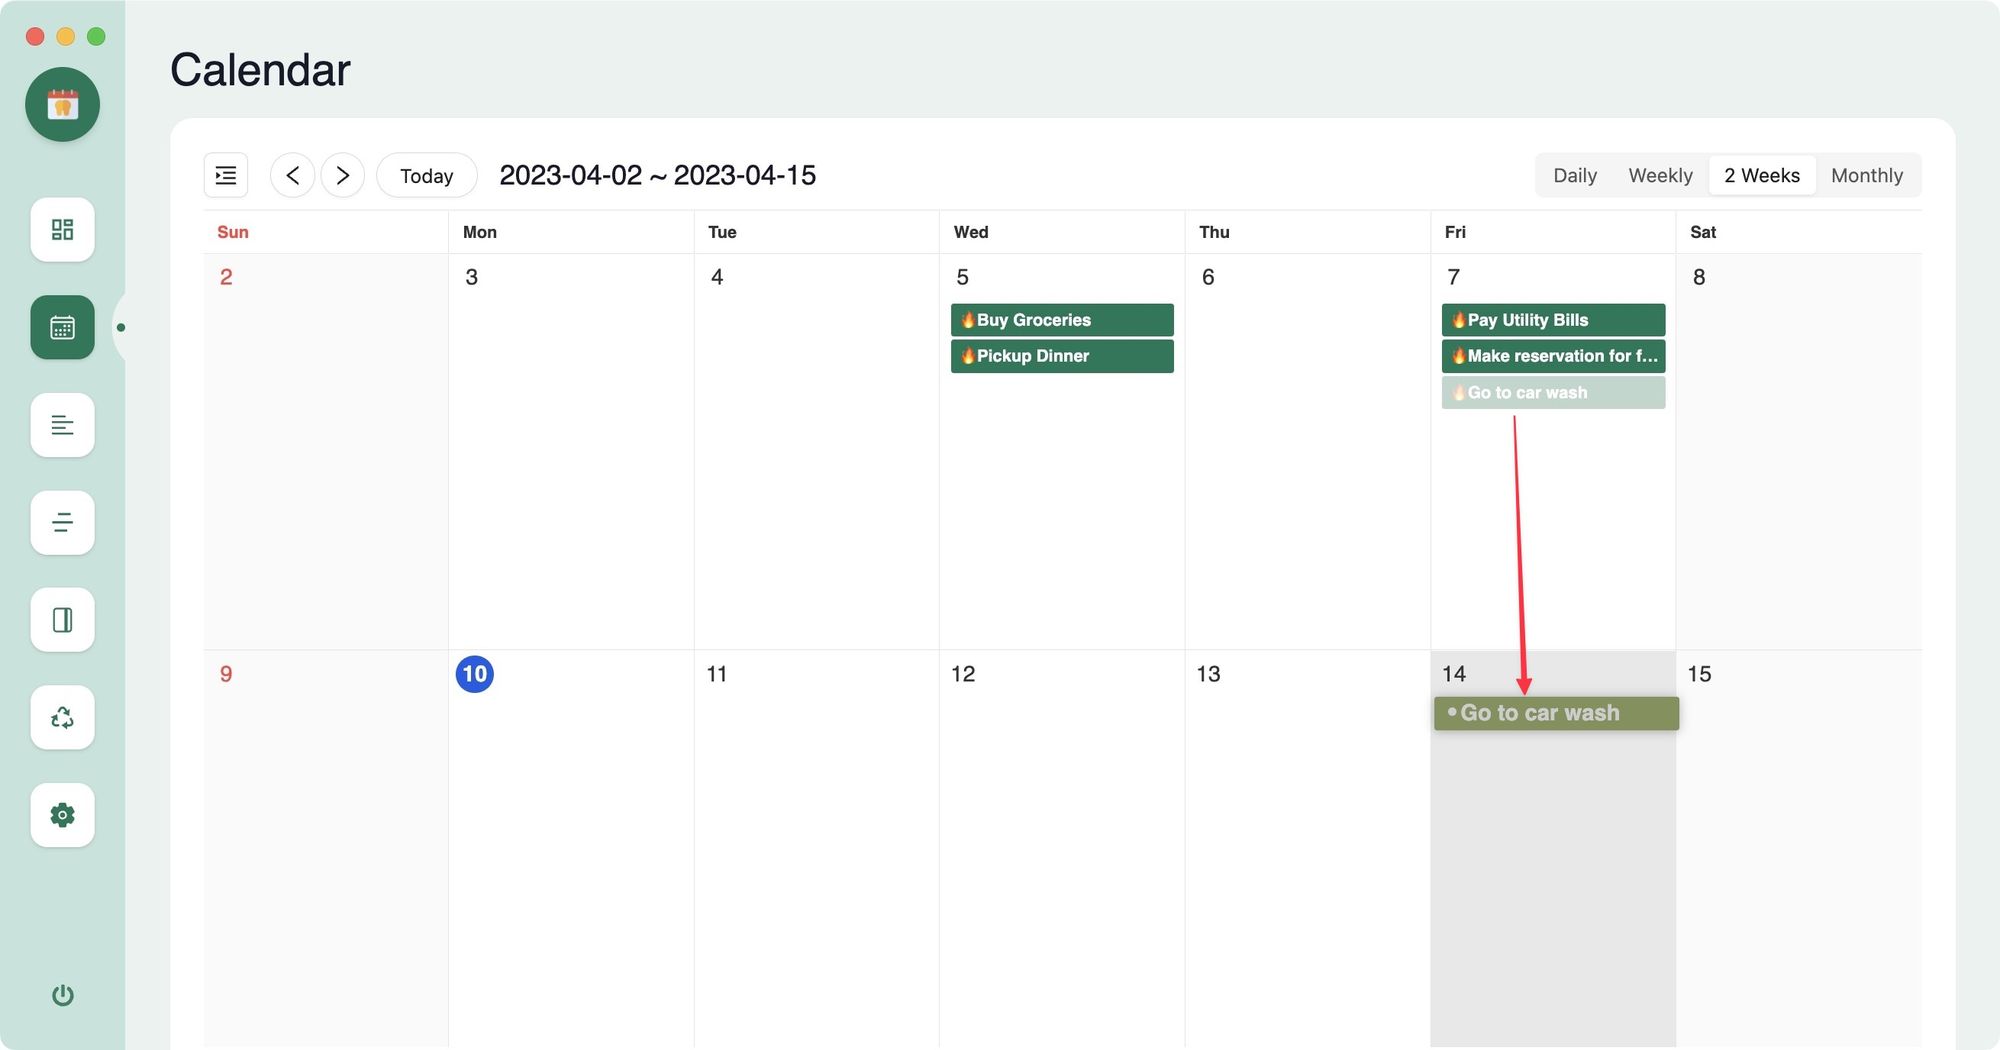The height and width of the screenshot is (1050, 2000).
Task: Go to next period with right chevron
Action: coord(343,175)
